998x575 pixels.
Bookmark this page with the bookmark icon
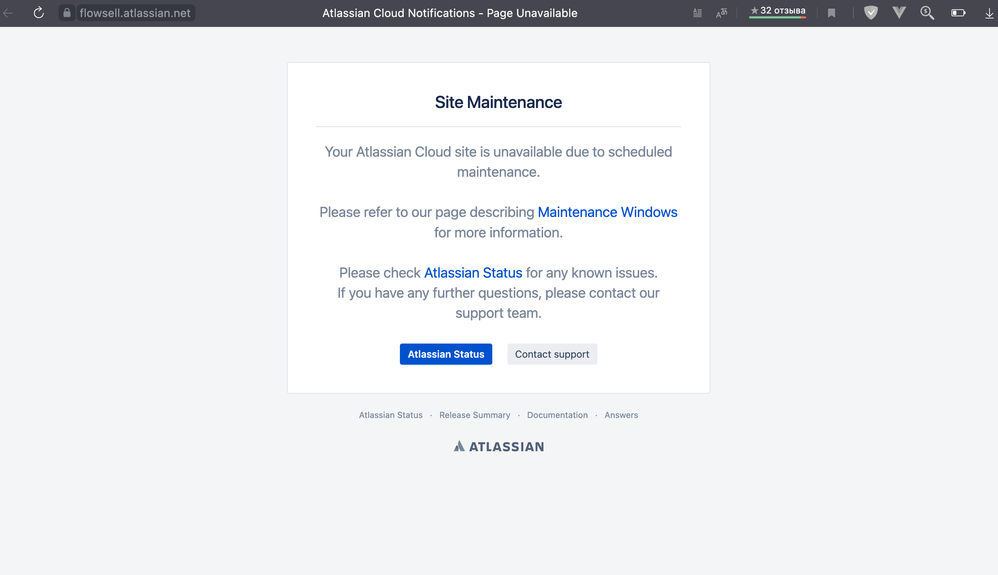831,13
